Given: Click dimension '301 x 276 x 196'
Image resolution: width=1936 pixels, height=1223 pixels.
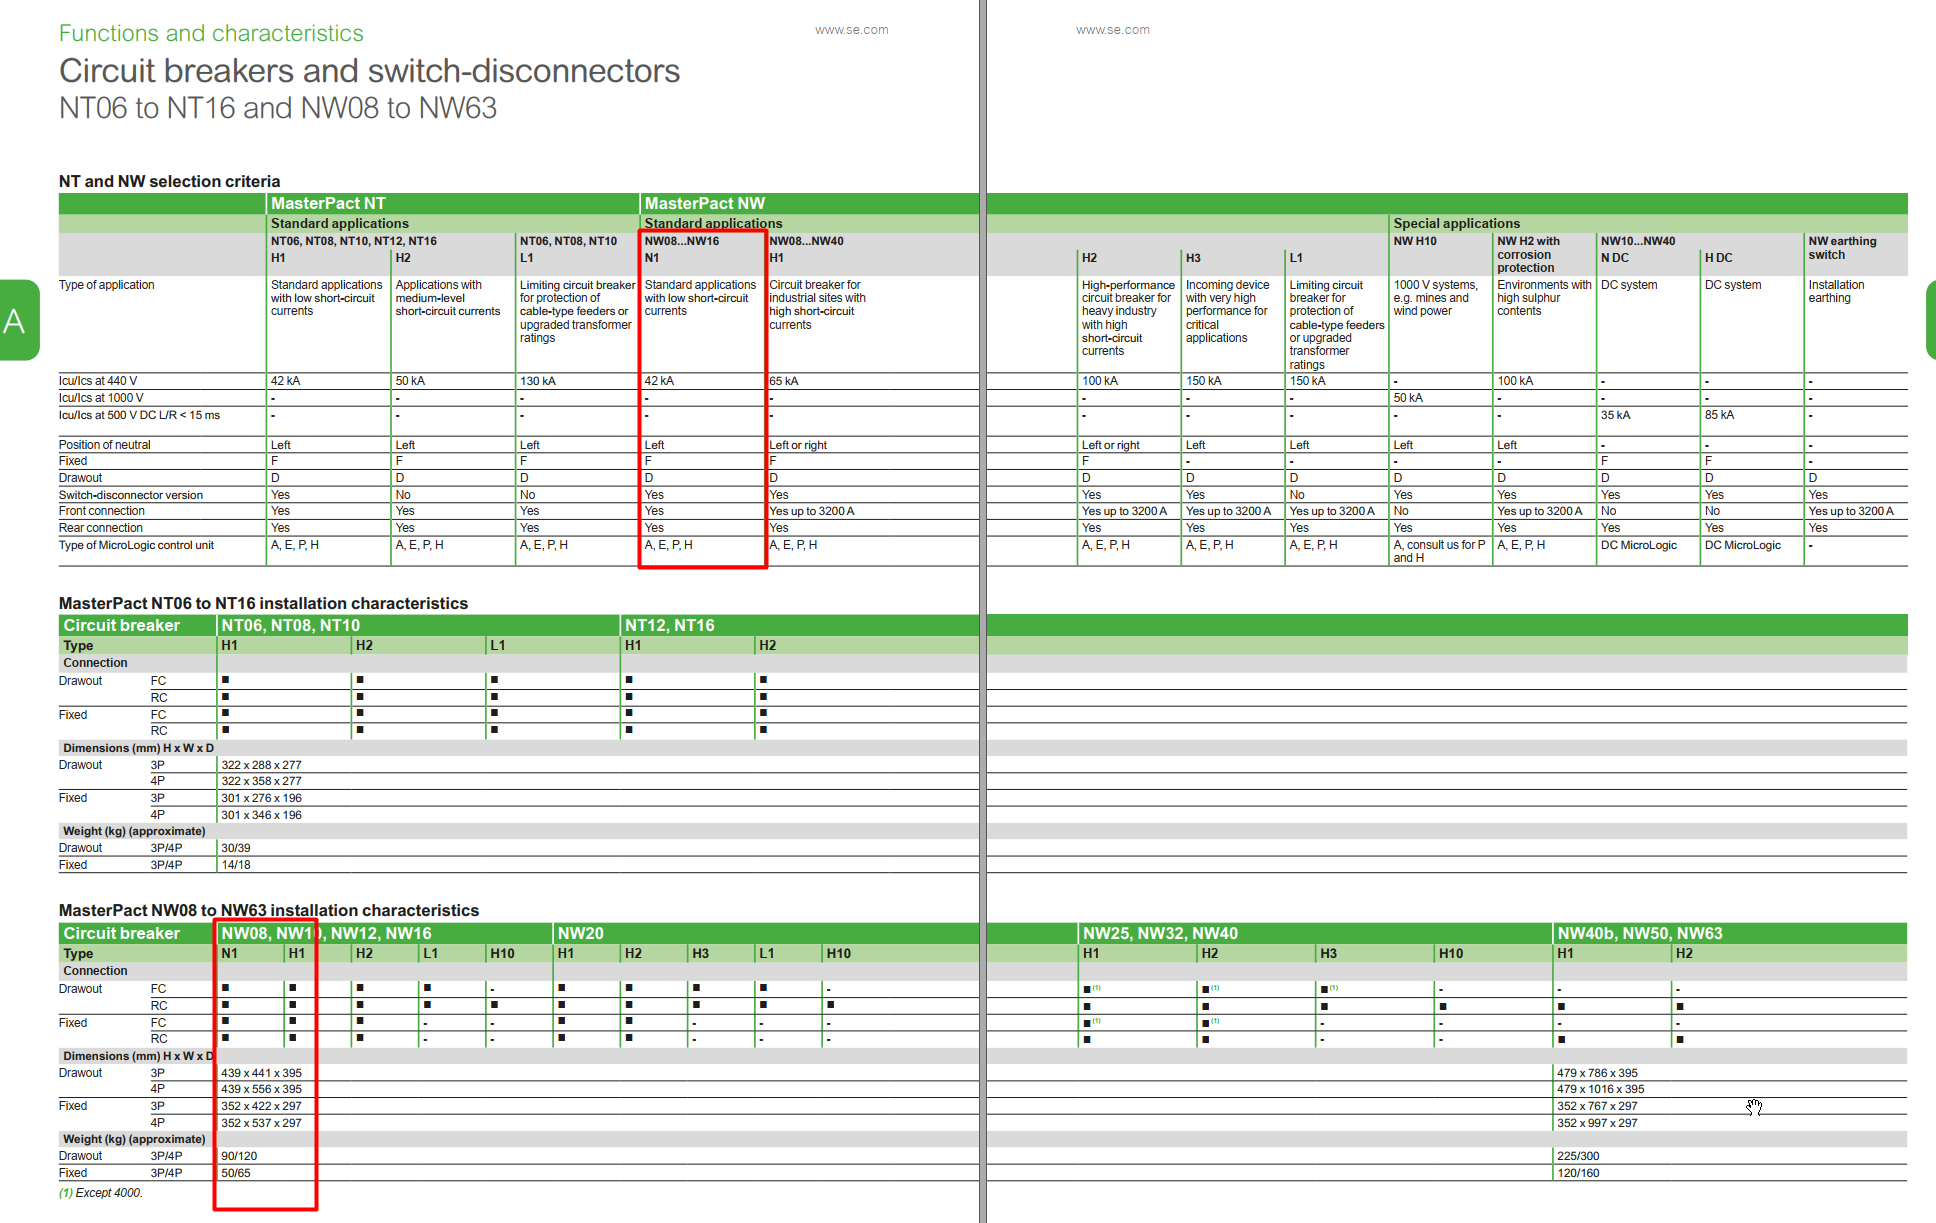Looking at the screenshot, I should (261, 798).
